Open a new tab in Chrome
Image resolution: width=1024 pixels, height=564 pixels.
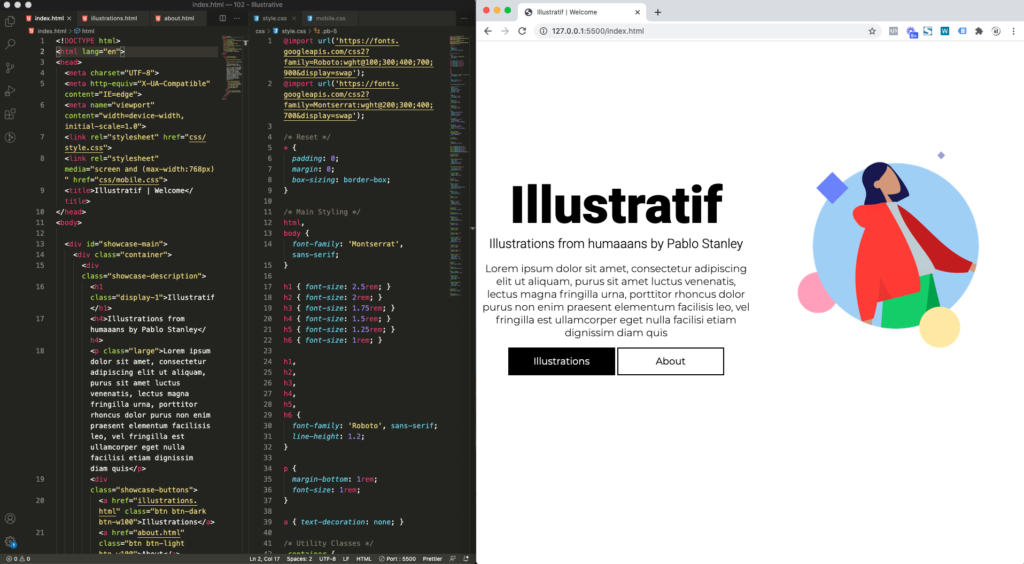pyautogui.click(x=658, y=12)
